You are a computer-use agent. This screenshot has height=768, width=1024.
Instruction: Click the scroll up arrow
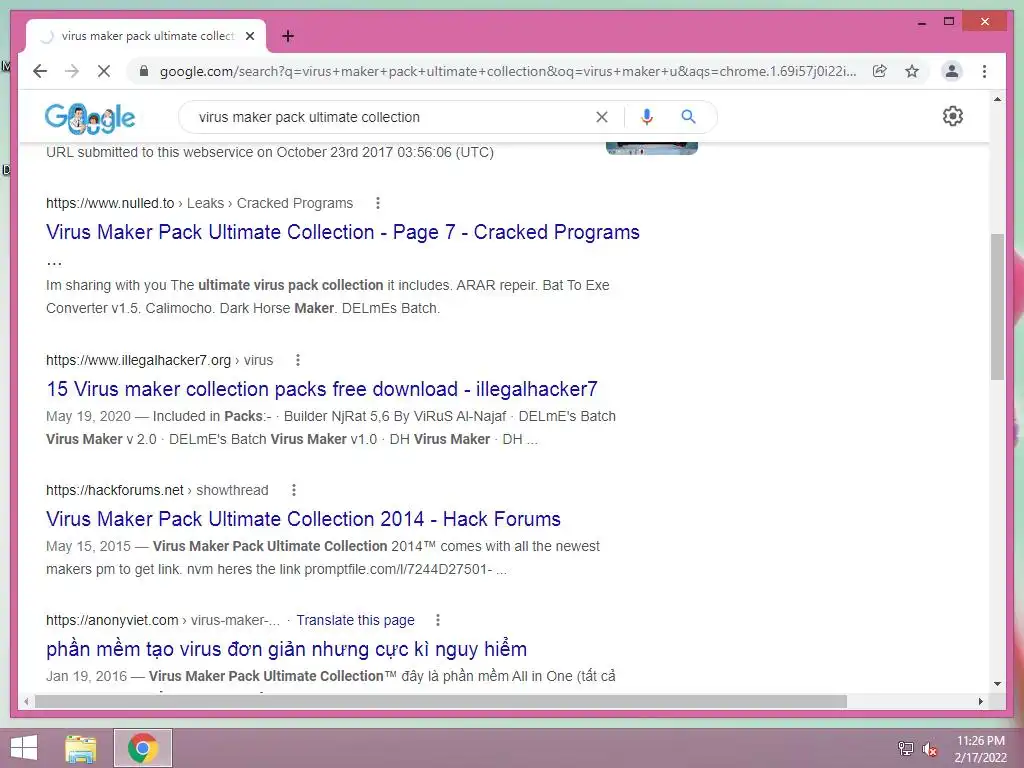(997, 99)
